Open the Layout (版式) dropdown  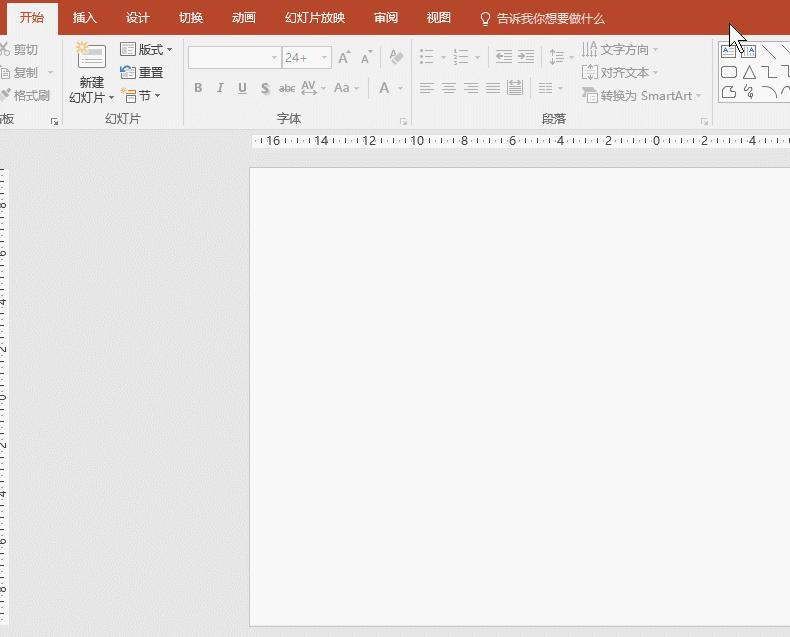pos(146,50)
